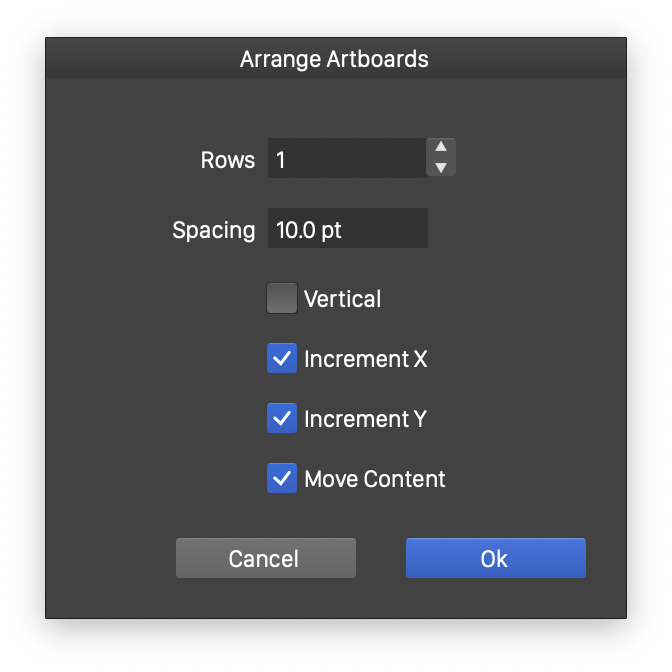Click the 10.0 pt value text
Viewport: 672px width, 672px height.
[x=309, y=230]
